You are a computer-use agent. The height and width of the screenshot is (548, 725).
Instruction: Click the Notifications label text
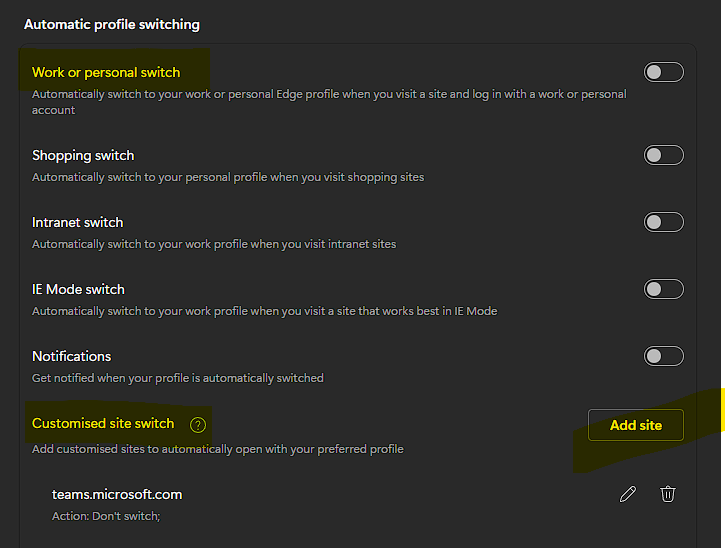click(x=71, y=356)
